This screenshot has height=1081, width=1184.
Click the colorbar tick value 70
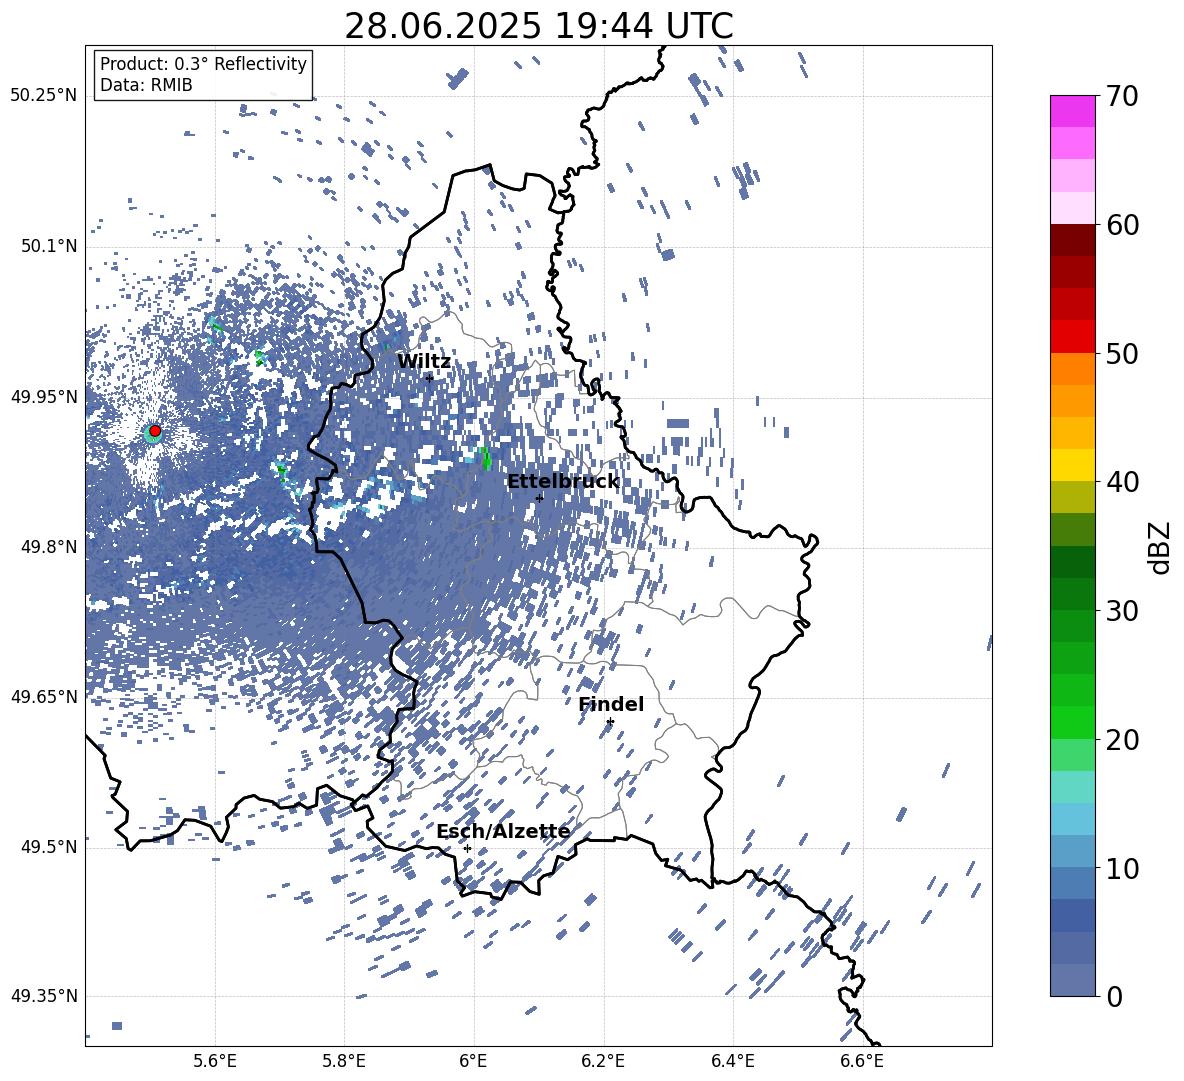click(1122, 97)
